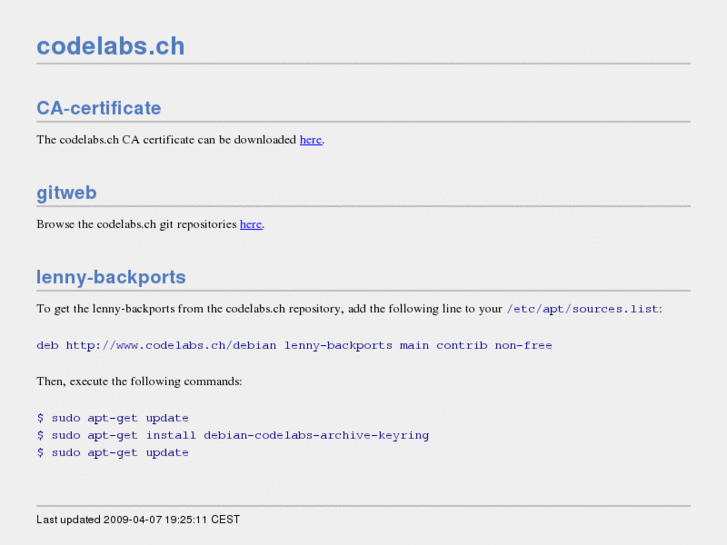Click the codelabs.ch page title
This screenshot has width=727, height=545.
(x=110, y=46)
